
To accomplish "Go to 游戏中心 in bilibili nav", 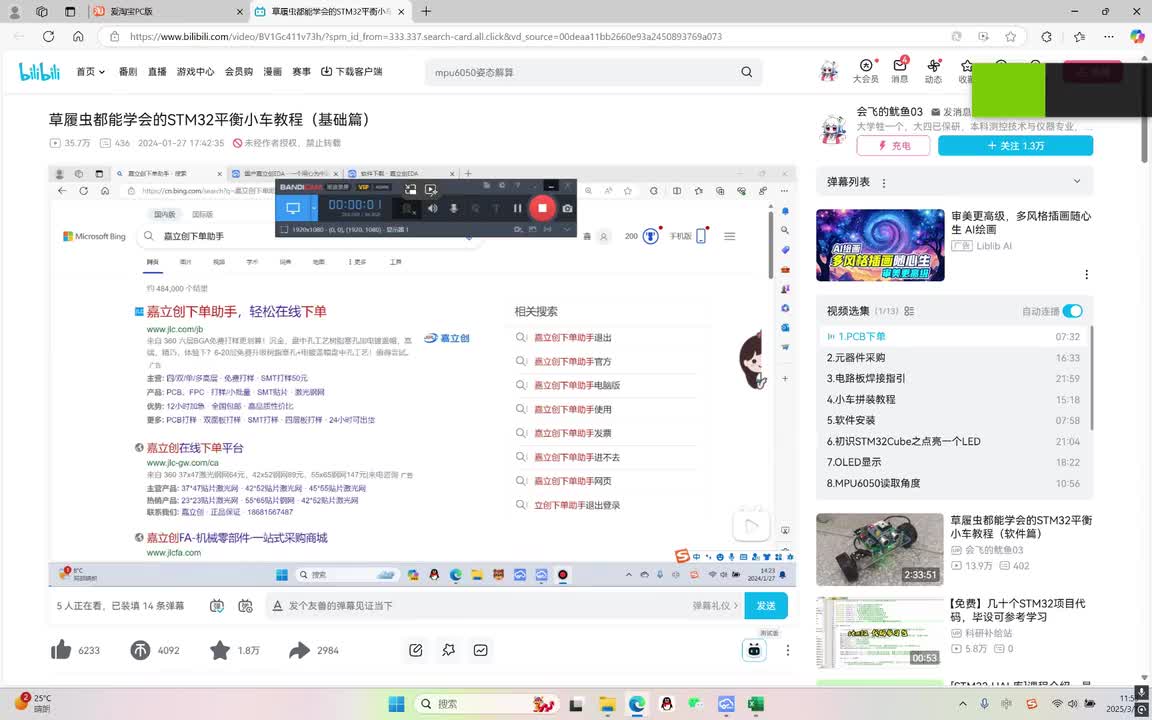I will [195, 71].
